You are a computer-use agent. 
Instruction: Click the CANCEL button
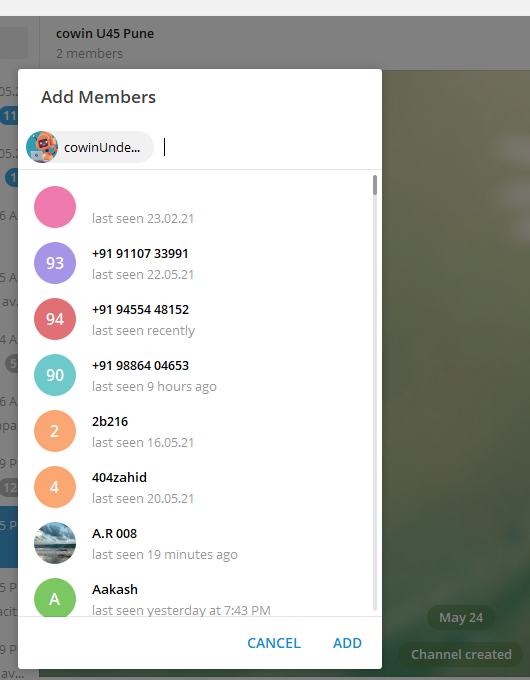coord(274,643)
